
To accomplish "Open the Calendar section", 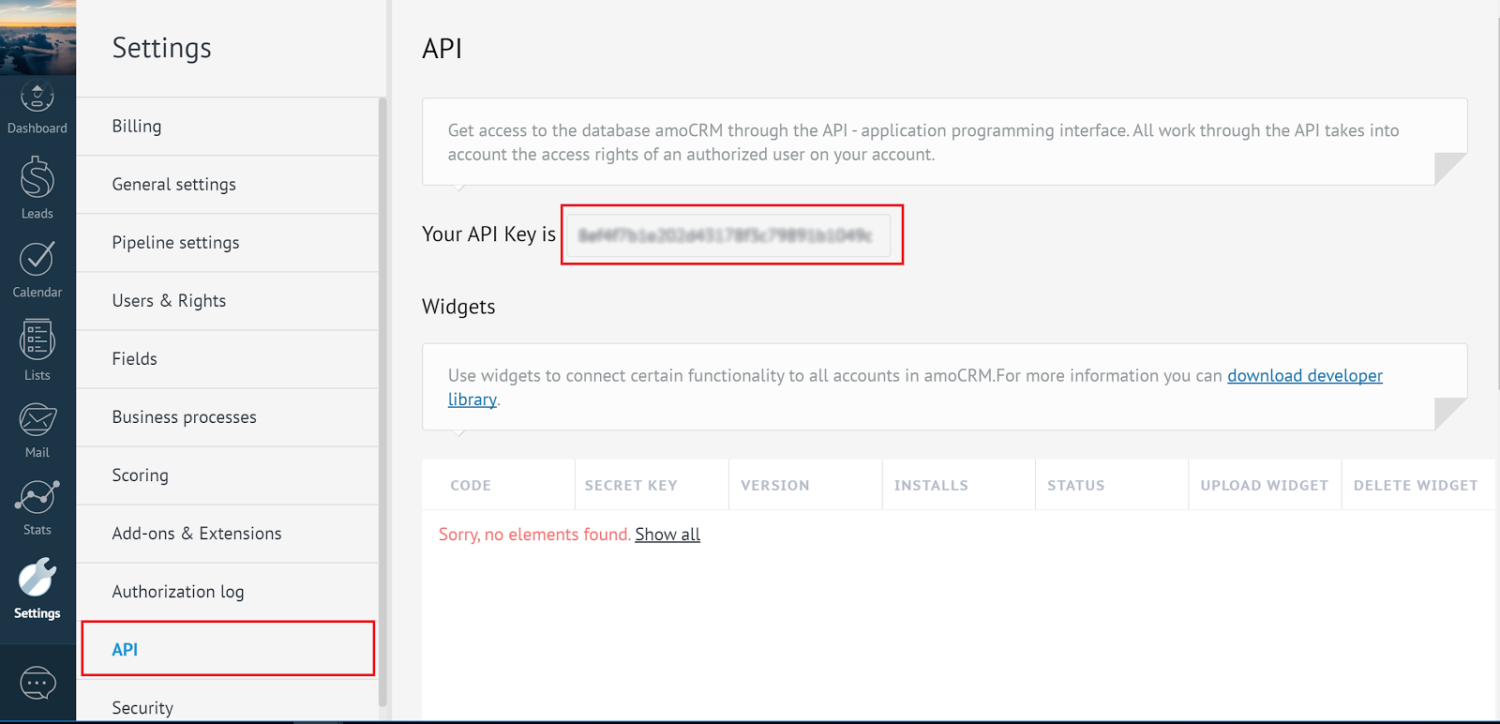I will coord(37,265).
